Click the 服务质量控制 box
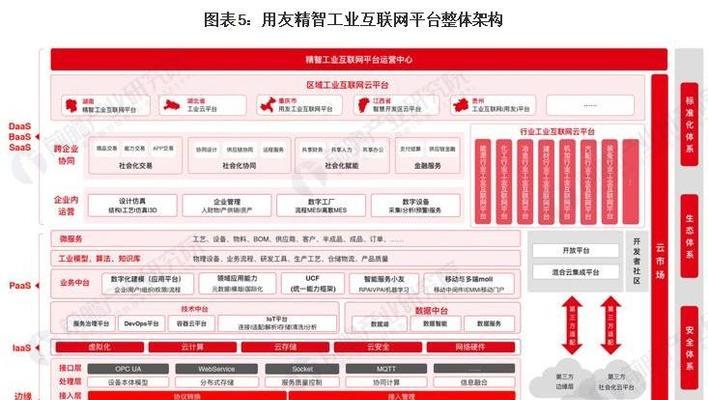Screen dimensions: 708x400 point(302,382)
